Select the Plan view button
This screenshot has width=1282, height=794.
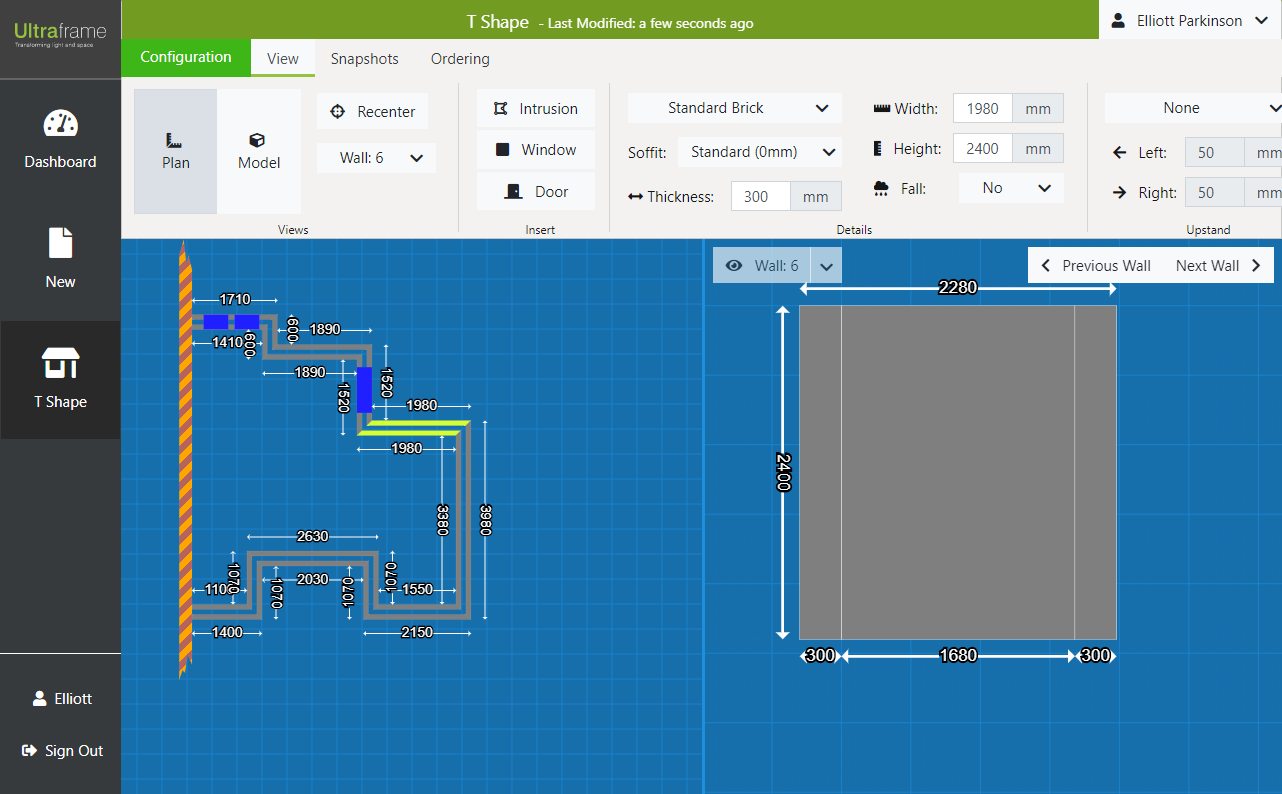click(176, 151)
